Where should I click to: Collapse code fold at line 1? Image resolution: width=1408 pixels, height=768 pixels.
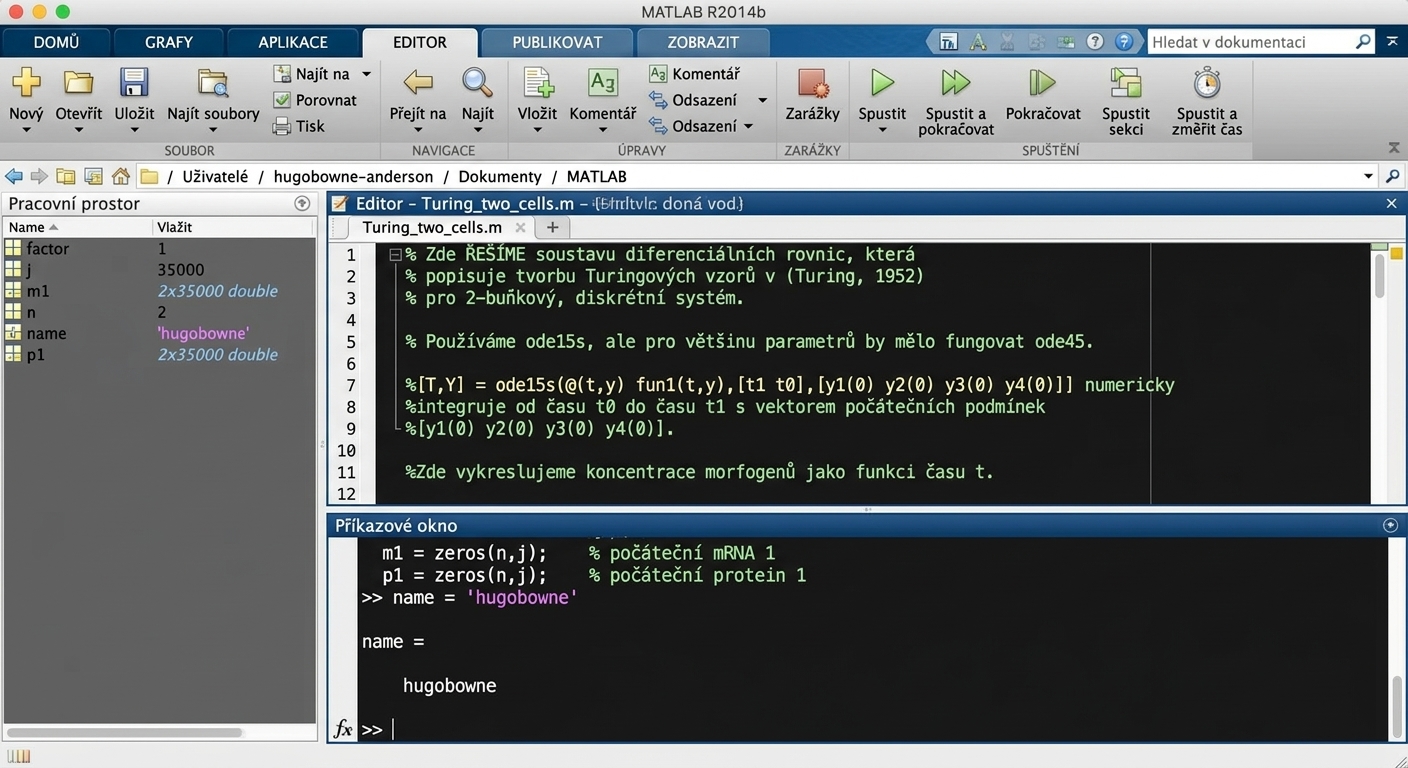pyautogui.click(x=395, y=255)
